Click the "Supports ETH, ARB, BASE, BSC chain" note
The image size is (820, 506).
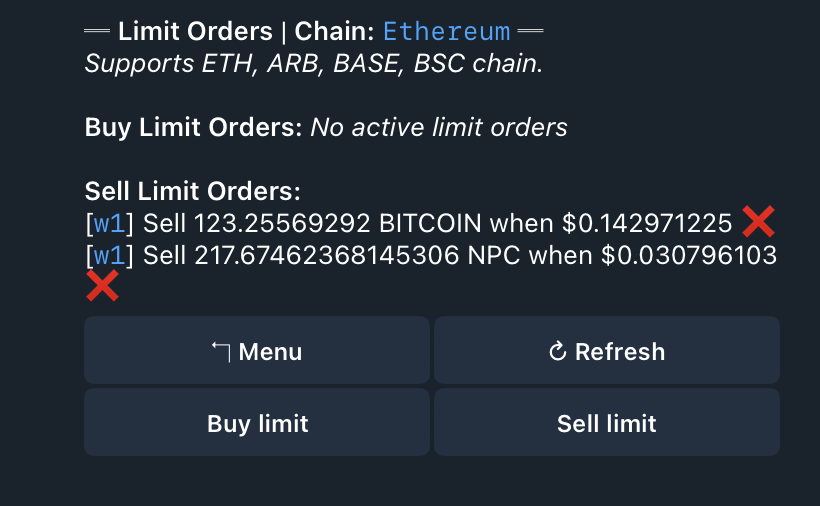click(314, 63)
